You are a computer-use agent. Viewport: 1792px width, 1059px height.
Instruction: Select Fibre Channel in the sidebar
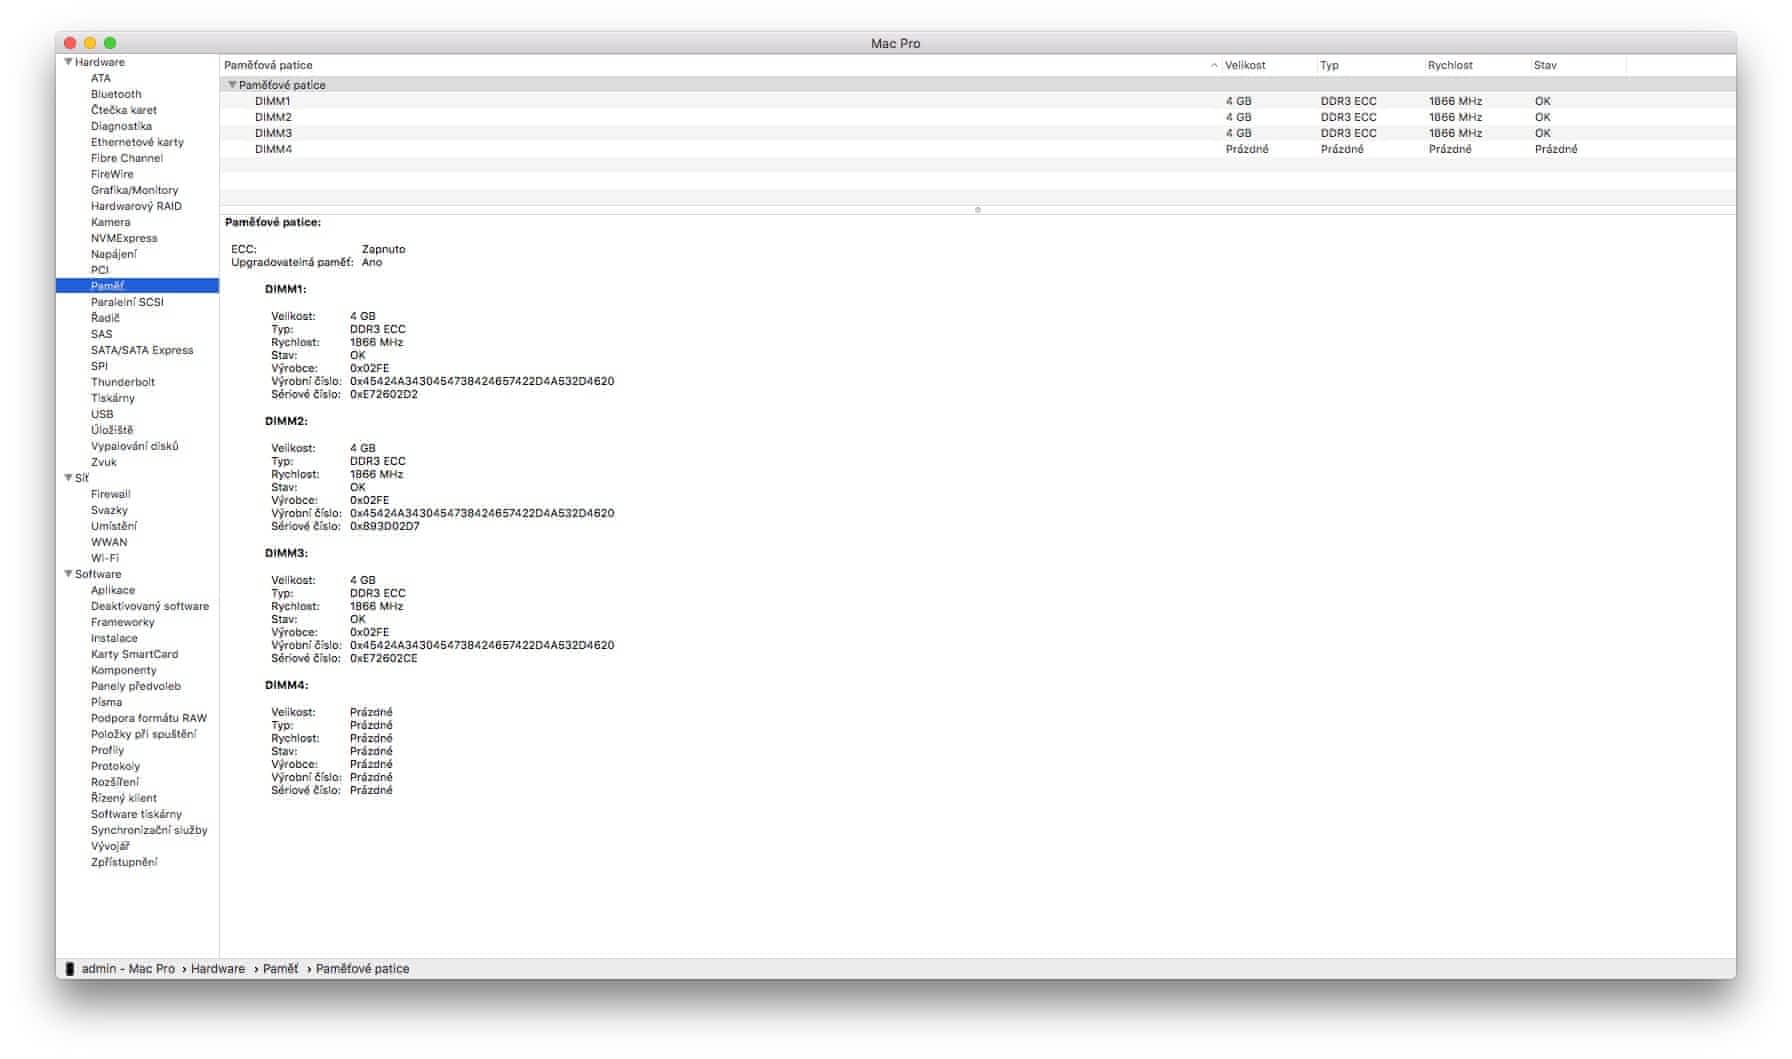[x=127, y=158]
